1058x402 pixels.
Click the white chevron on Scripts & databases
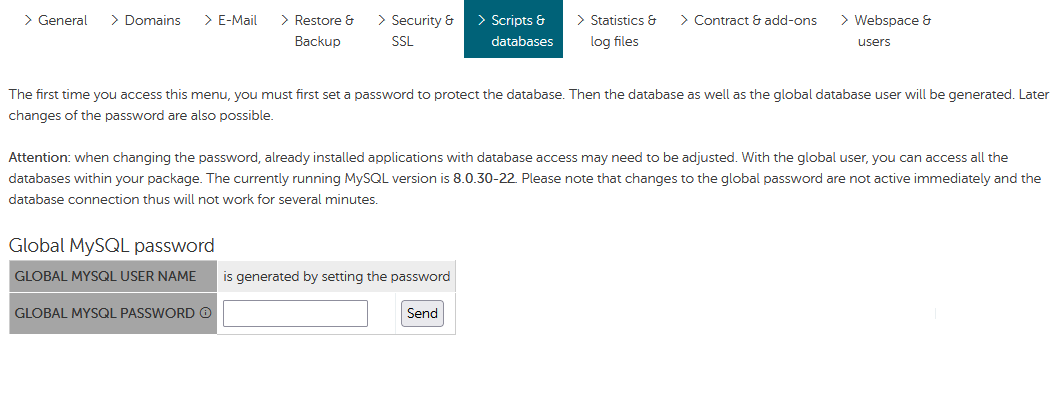pyautogui.click(x=482, y=20)
